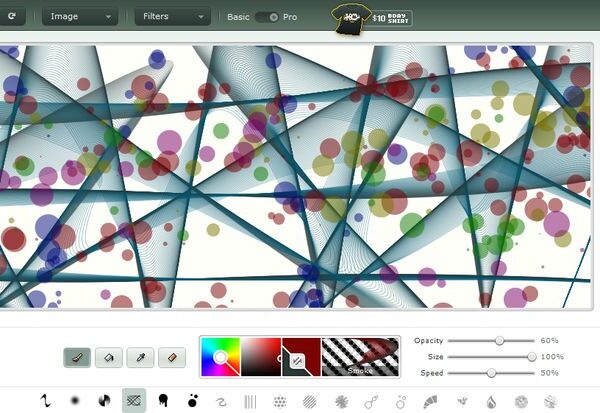Choose the zigzag line brush preset
The height and width of the screenshot is (413, 600).
point(45,401)
